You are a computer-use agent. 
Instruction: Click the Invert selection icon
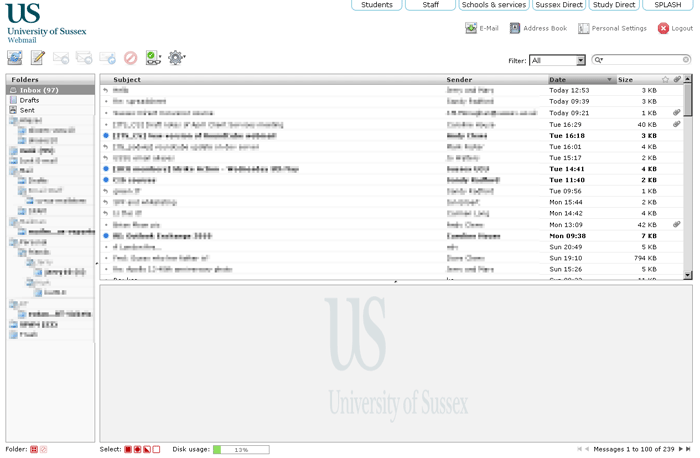(147, 449)
